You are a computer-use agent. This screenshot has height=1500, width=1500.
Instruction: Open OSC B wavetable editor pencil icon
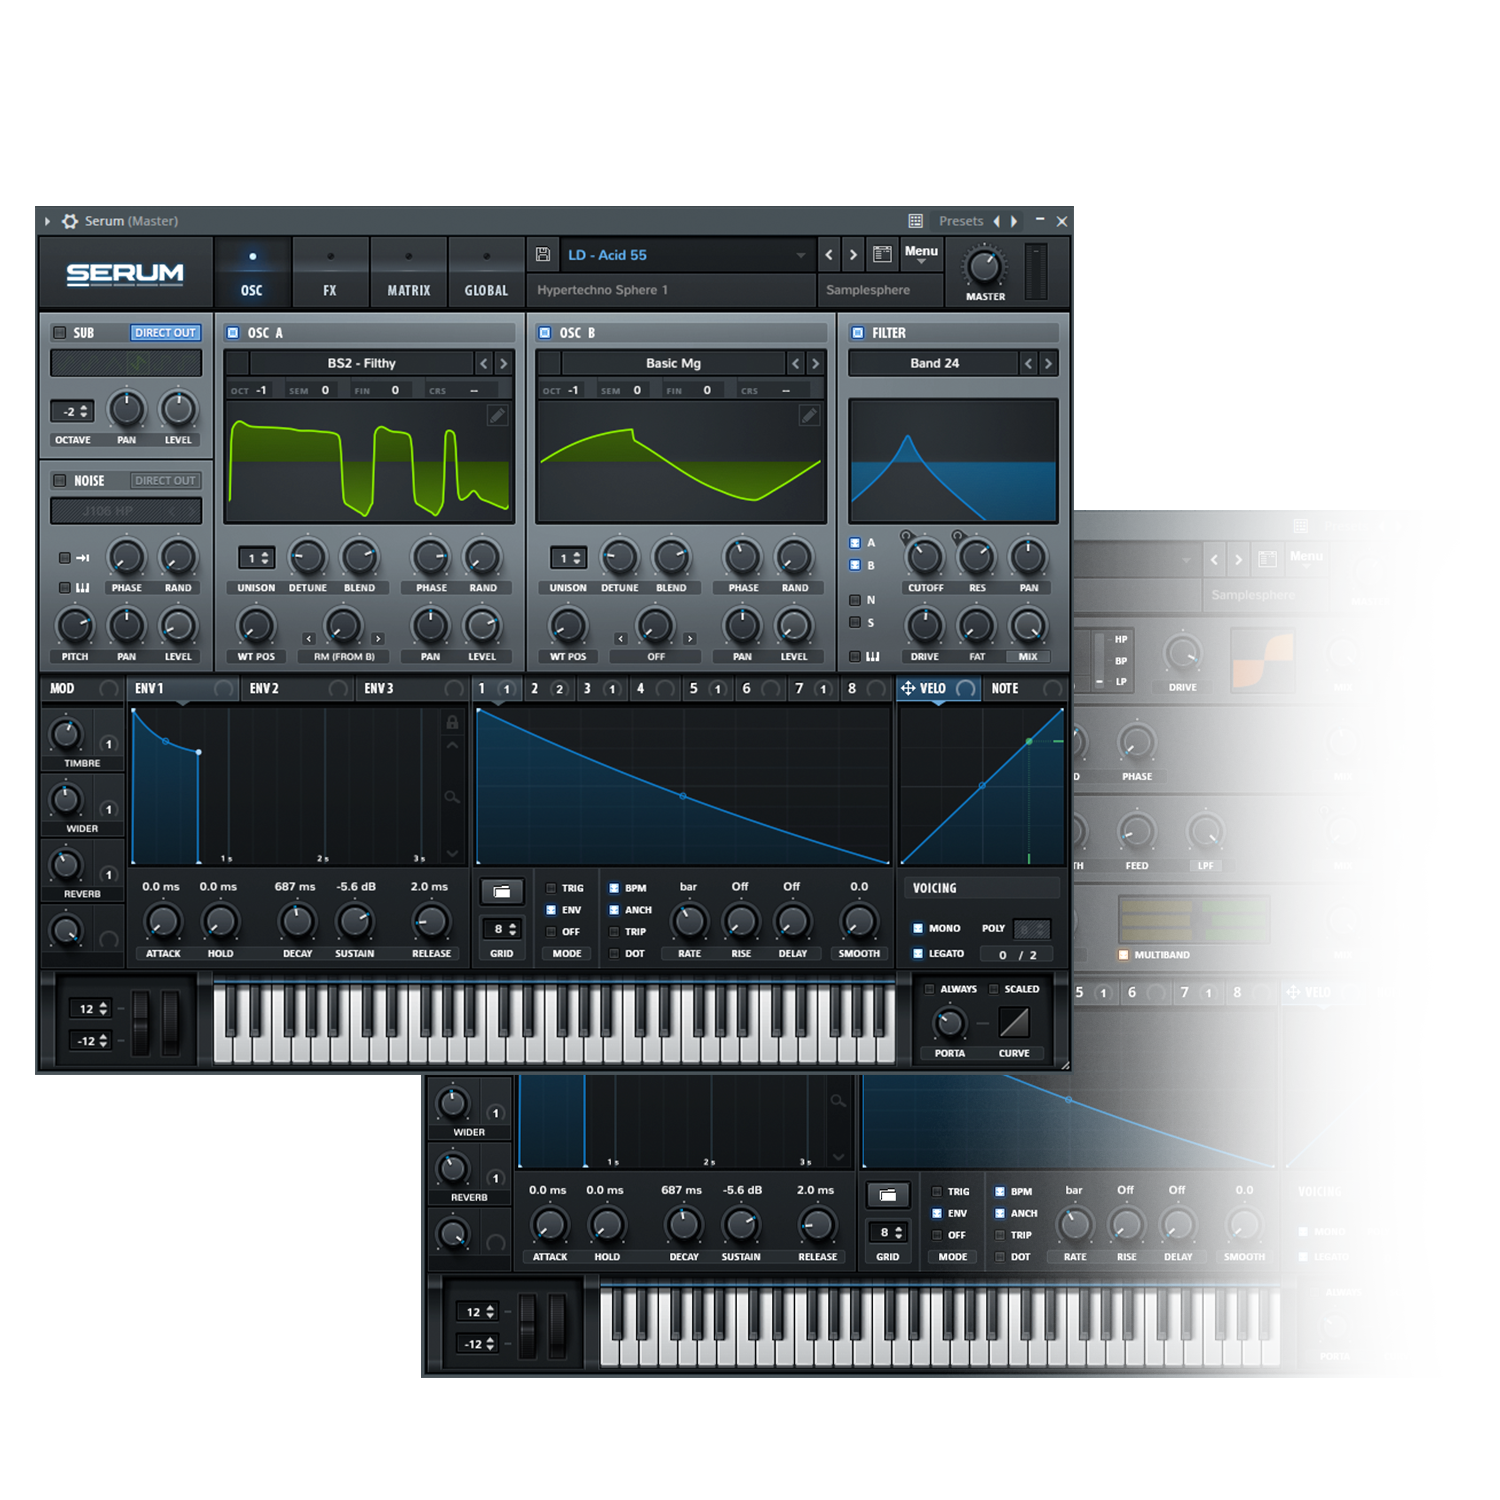click(x=809, y=415)
